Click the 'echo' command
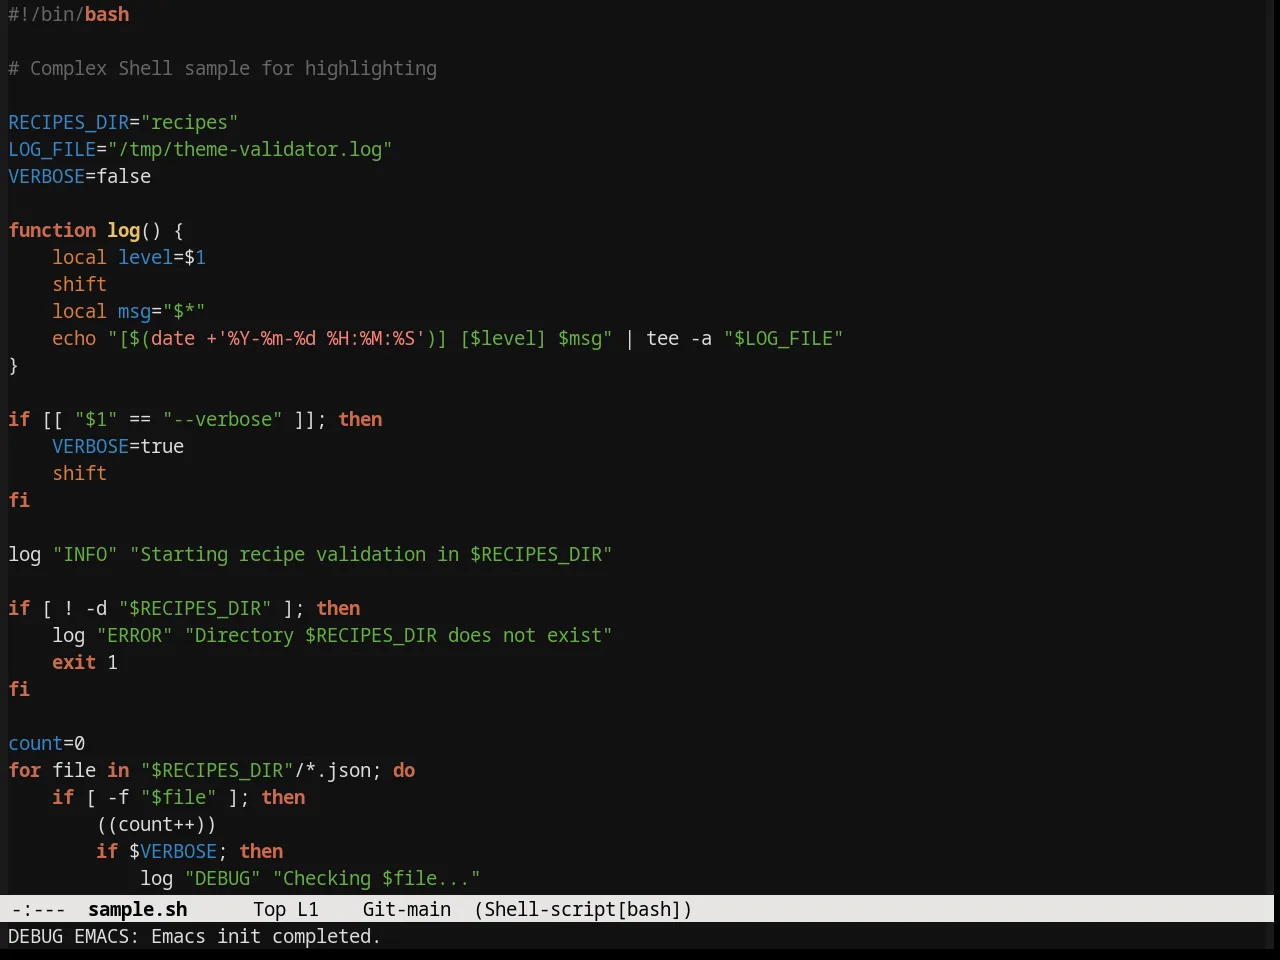This screenshot has height=960, width=1280. point(74,338)
